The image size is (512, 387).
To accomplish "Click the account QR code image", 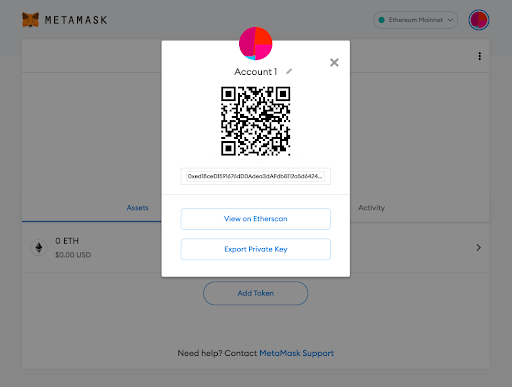I will (256, 121).
